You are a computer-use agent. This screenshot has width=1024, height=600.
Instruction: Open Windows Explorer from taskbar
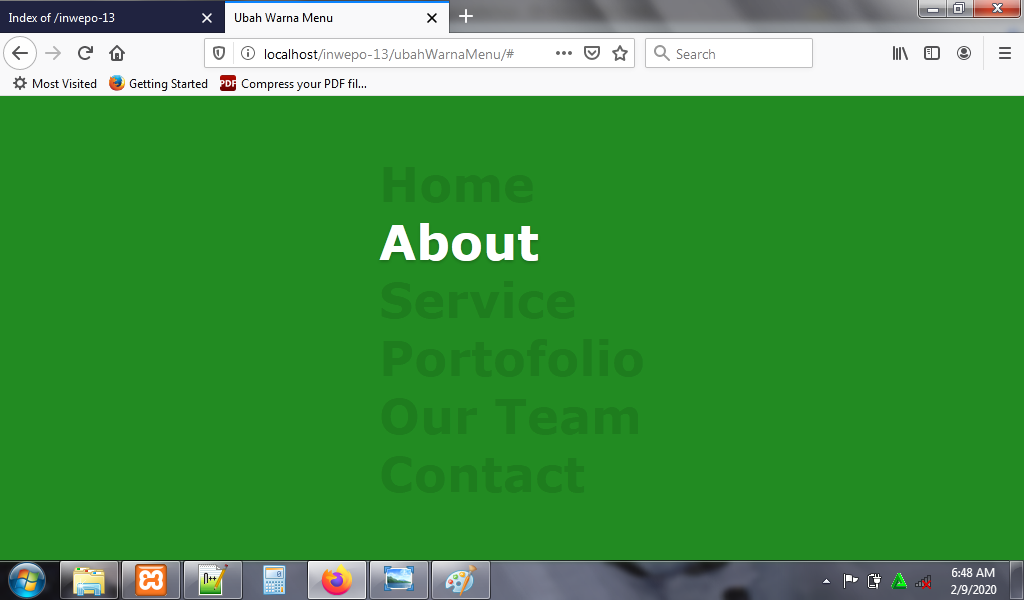point(89,580)
